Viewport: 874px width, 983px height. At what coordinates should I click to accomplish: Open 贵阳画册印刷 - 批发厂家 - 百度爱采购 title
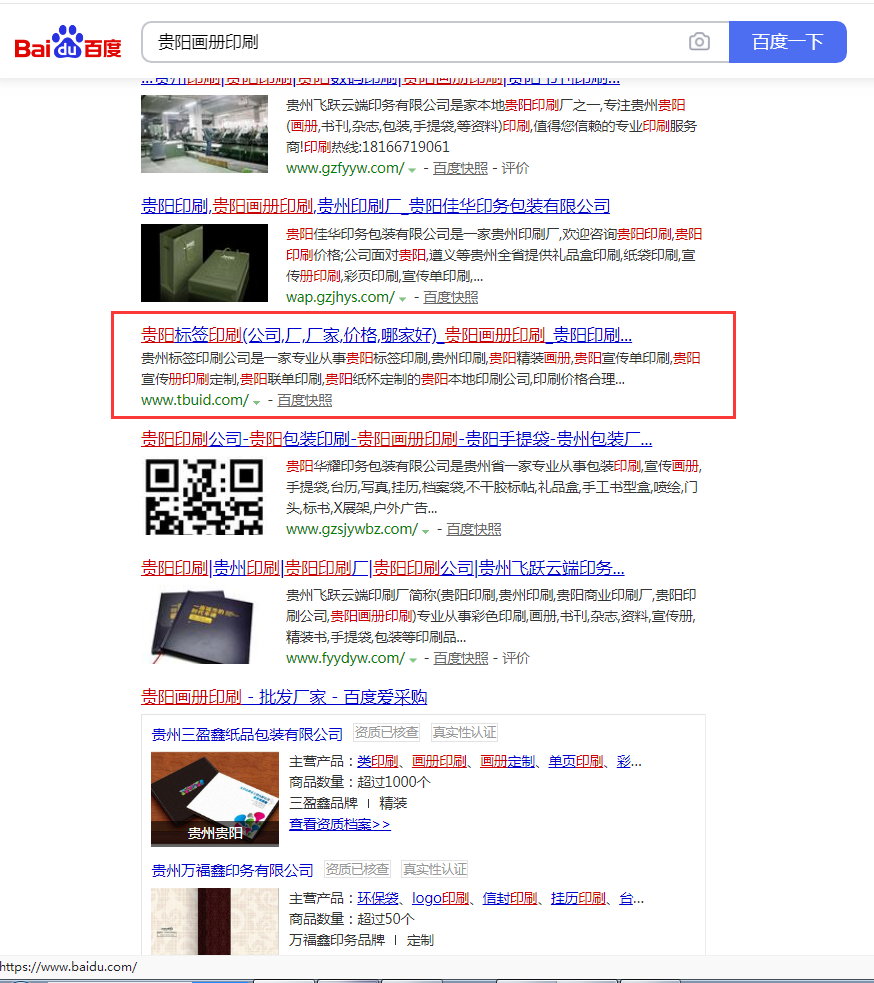tap(284, 697)
